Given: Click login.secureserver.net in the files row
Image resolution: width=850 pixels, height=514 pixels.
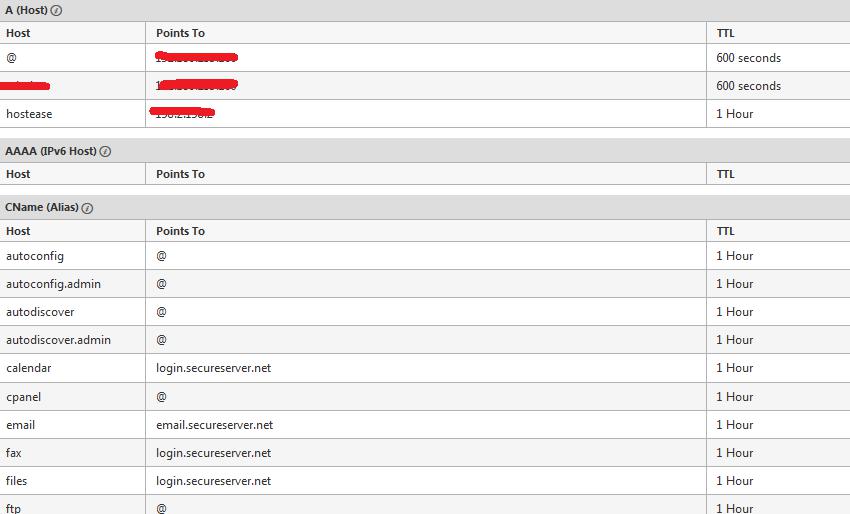Looking at the screenshot, I should pos(214,481).
